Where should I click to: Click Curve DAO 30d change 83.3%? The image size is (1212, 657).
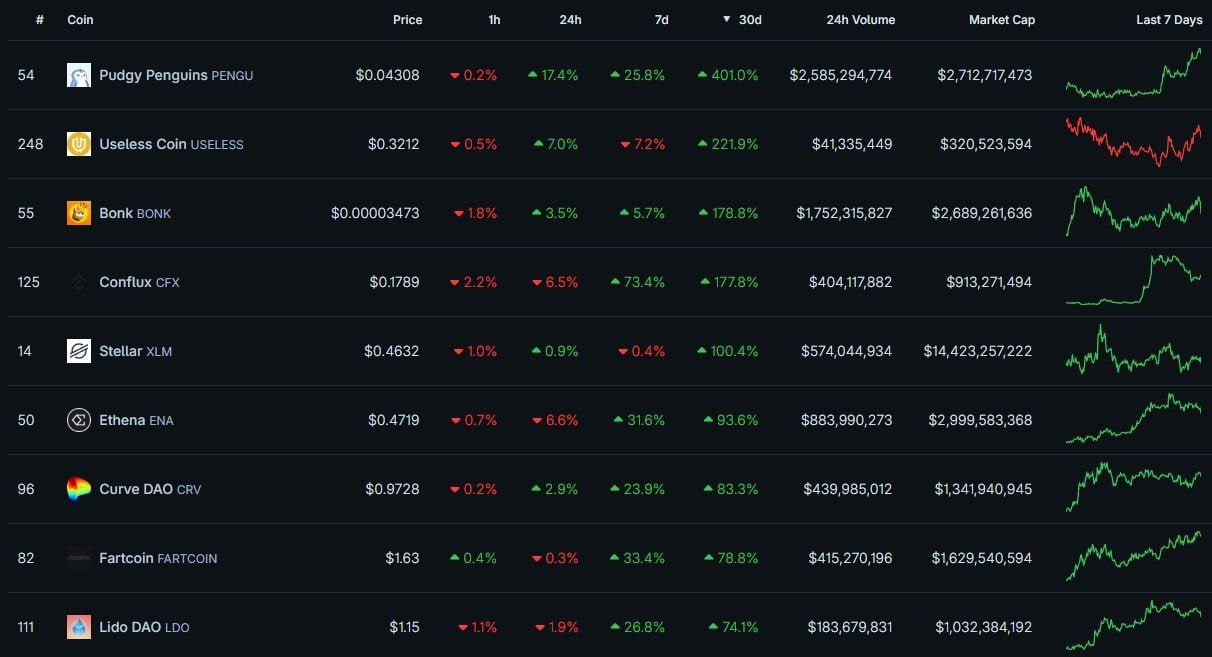coord(731,489)
